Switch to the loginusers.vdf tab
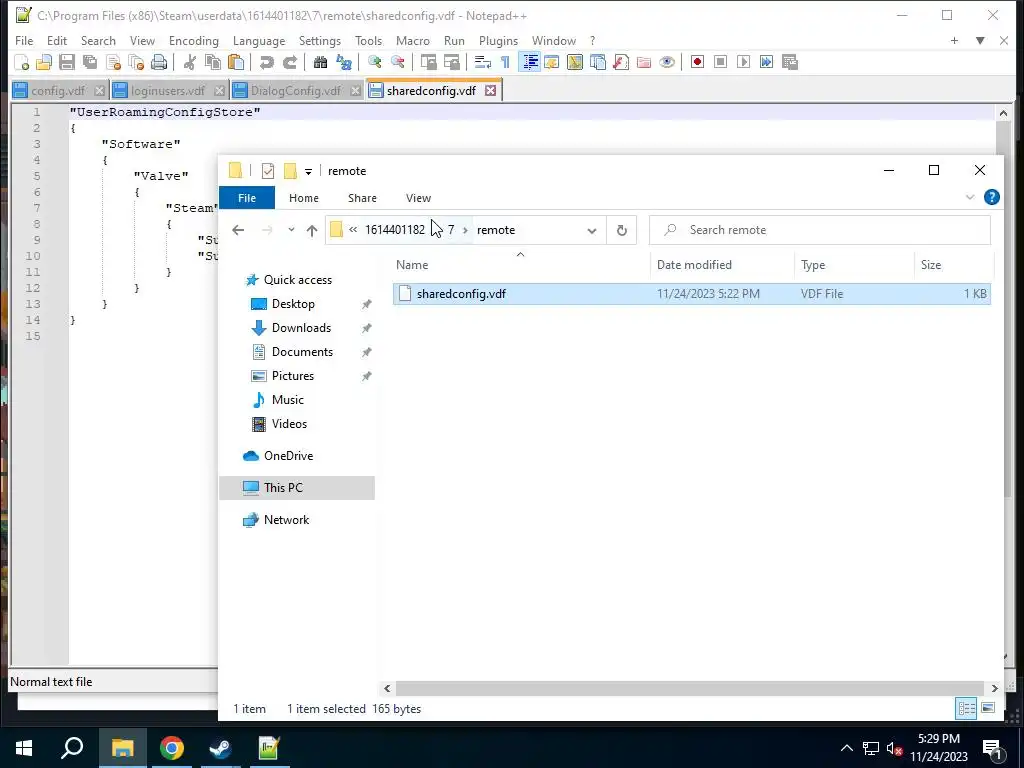1024x768 pixels. [168, 91]
